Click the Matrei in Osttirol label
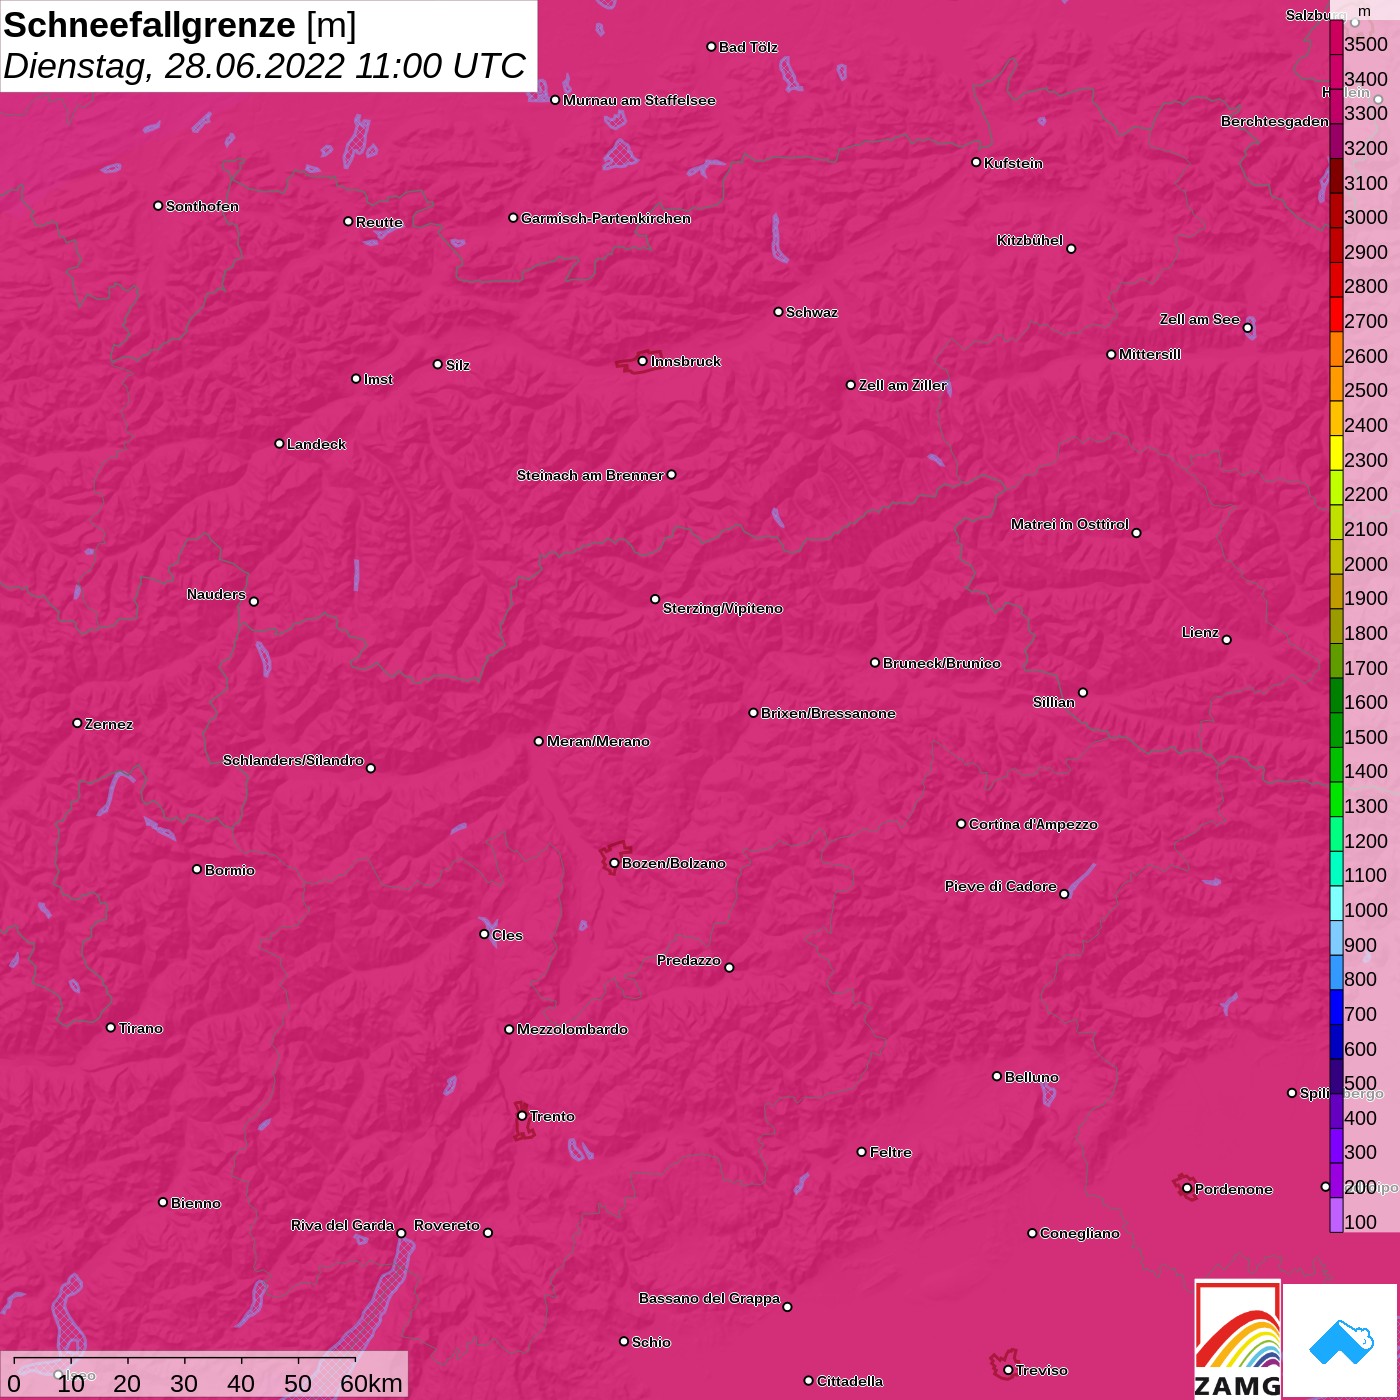1400x1400 pixels. [1070, 524]
